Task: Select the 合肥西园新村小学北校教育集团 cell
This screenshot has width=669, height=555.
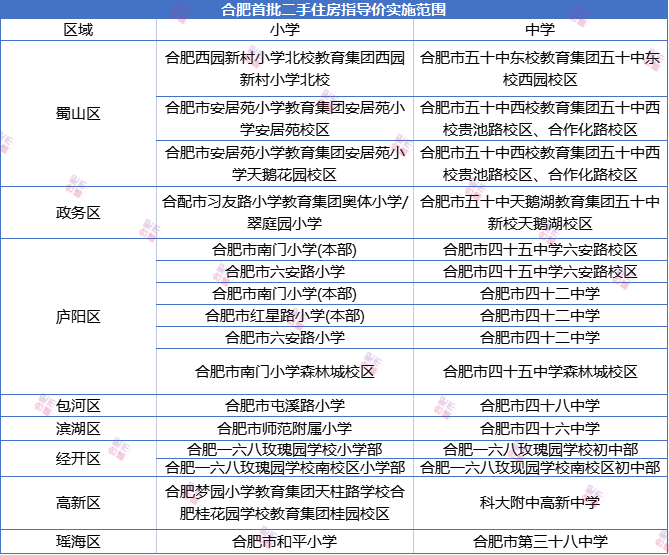Action: click(285, 69)
